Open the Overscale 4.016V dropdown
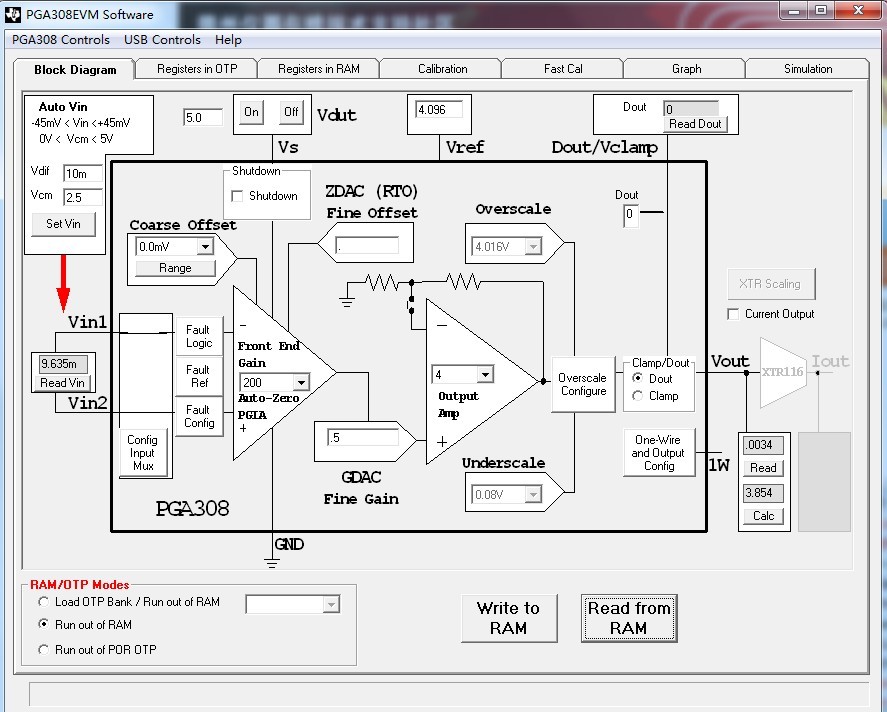The width and height of the screenshot is (887, 712). click(533, 247)
